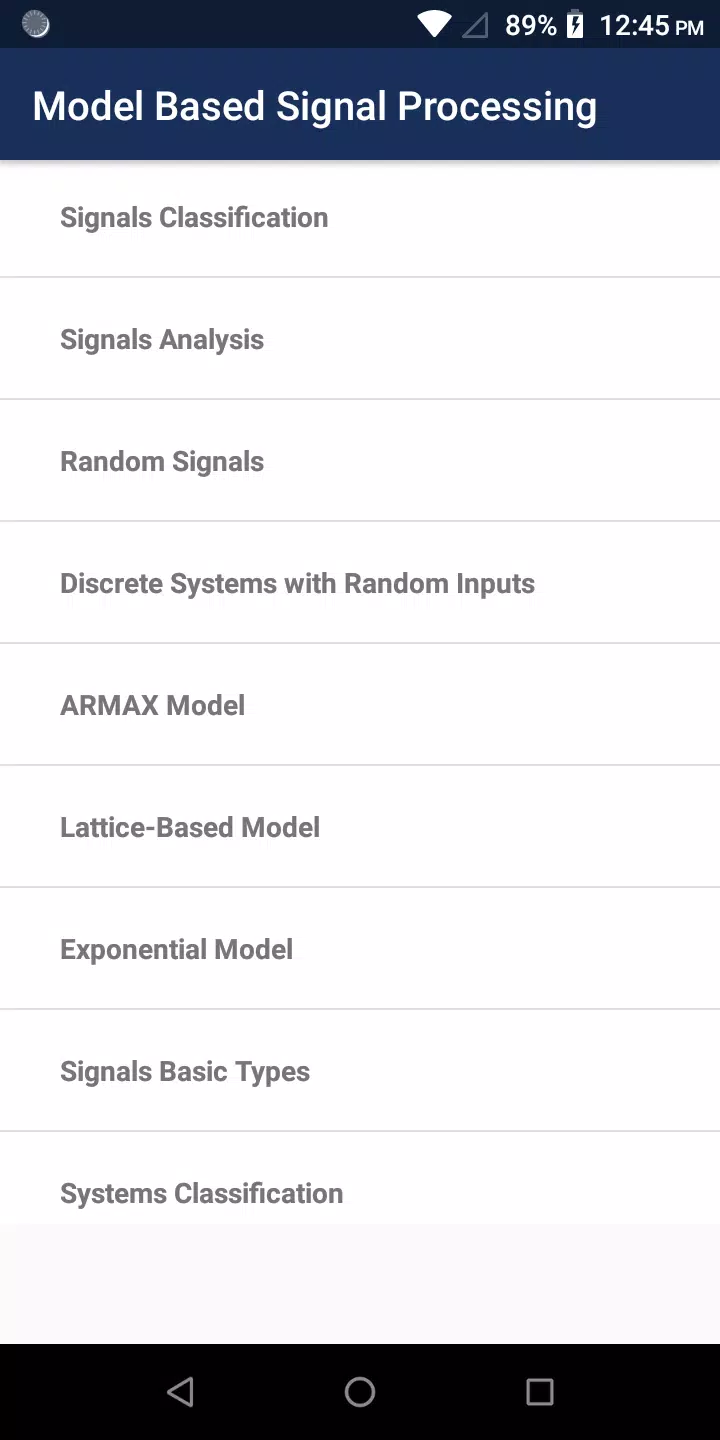The width and height of the screenshot is (720, 1440).
Task: Tap the recent apps square icon
Action: [540, 1392]
